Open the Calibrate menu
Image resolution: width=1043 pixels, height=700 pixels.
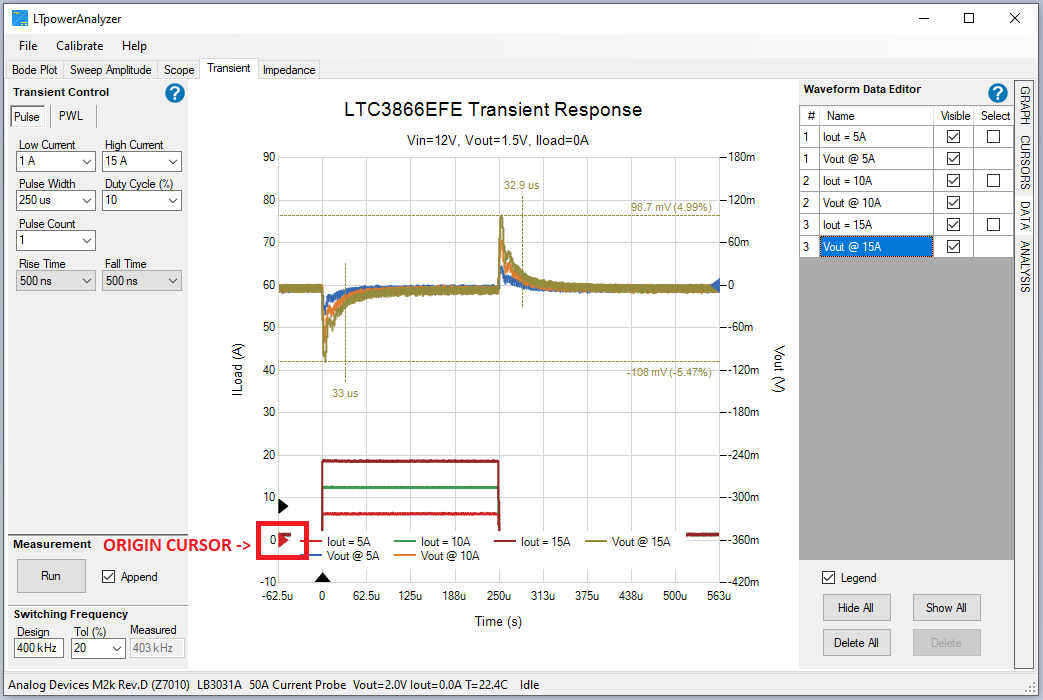(79, 46)
